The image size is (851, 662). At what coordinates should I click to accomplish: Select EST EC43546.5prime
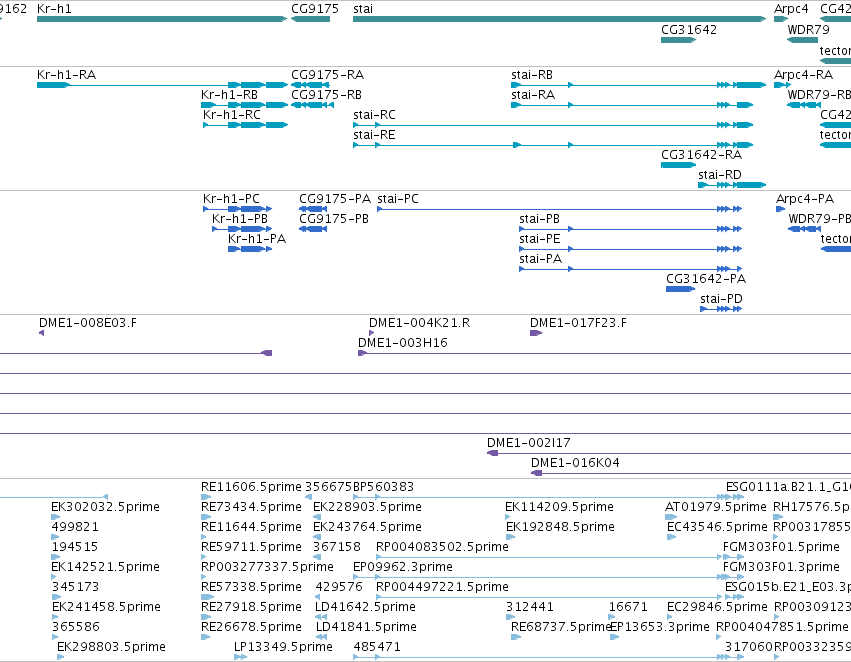click(671, 537)
